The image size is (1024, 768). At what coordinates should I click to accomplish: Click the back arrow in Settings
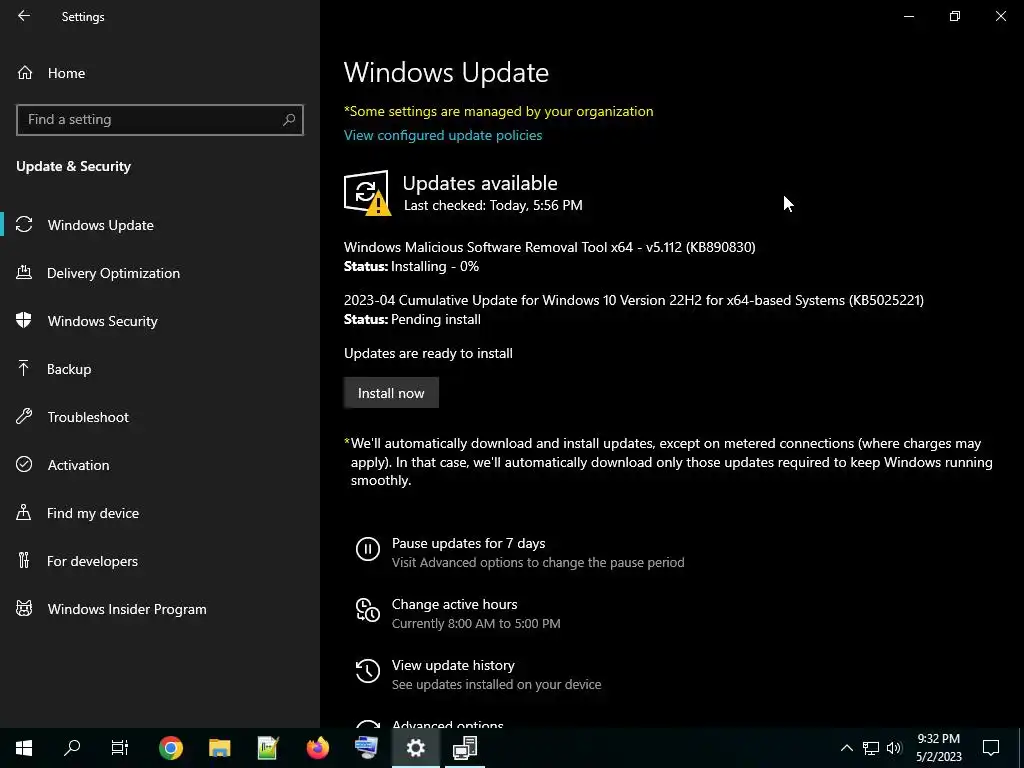(x=24, y=16)
